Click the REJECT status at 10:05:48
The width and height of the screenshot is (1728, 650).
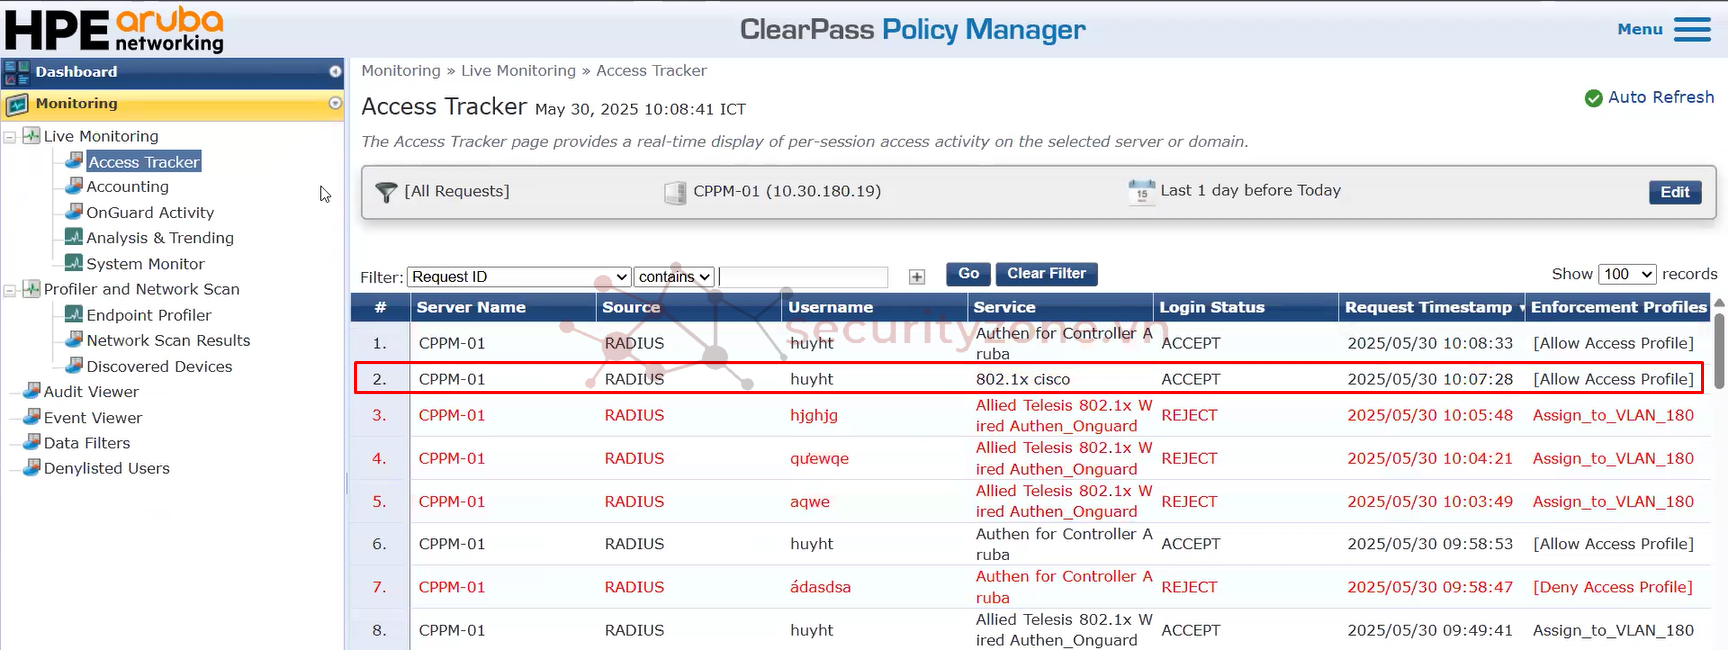point(1189,415)
